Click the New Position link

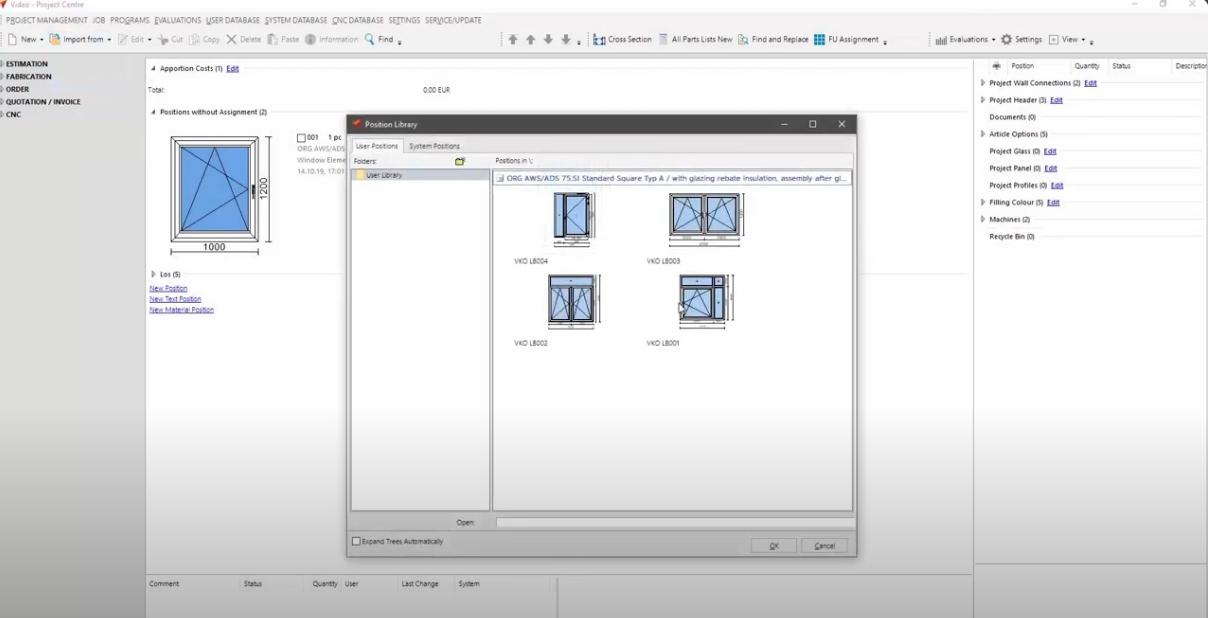tap(167, 288)
